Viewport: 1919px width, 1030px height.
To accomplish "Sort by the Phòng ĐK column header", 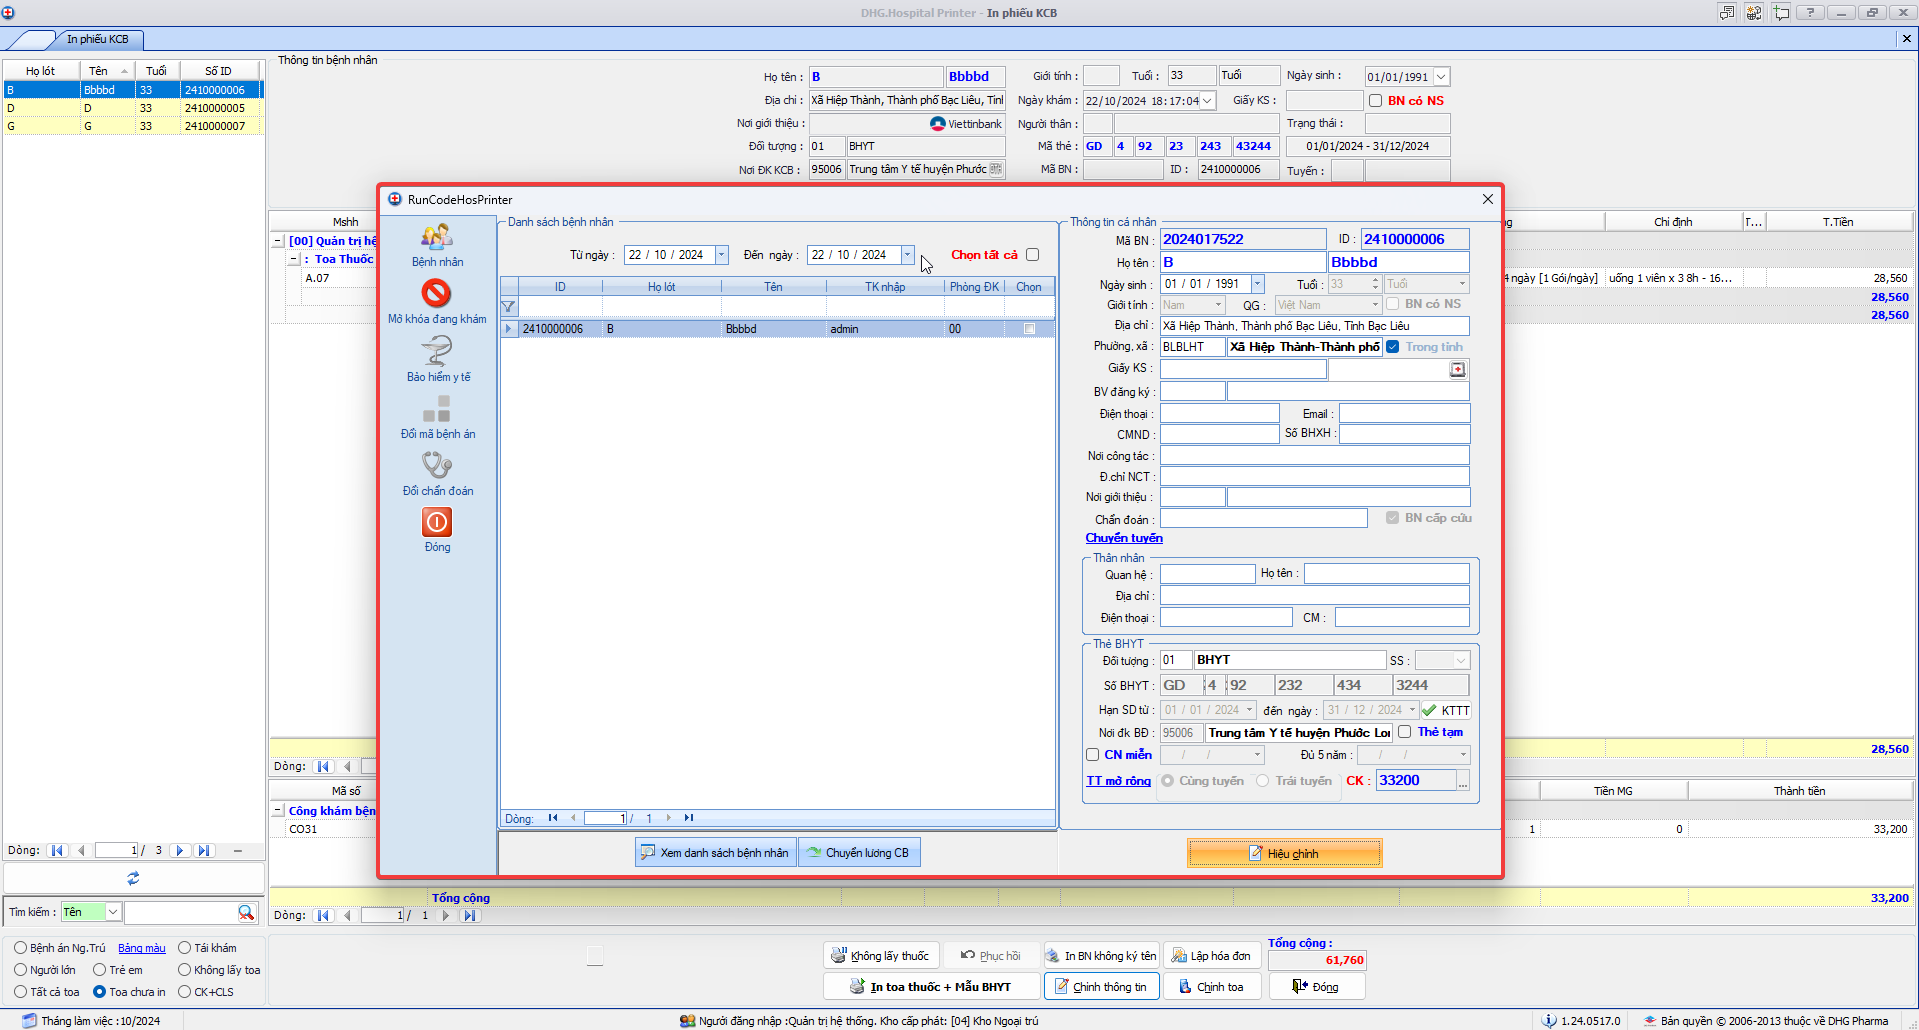I will pos(974,287).
